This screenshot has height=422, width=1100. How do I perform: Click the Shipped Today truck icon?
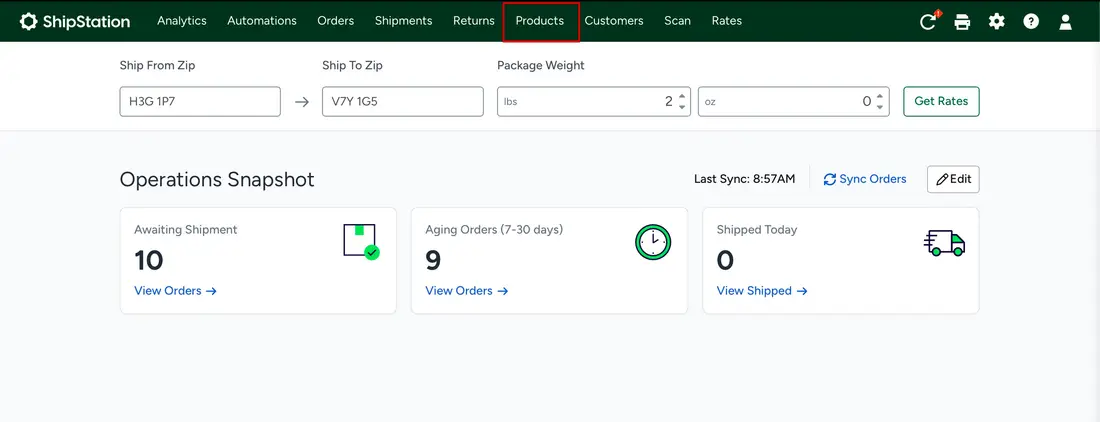944,243
